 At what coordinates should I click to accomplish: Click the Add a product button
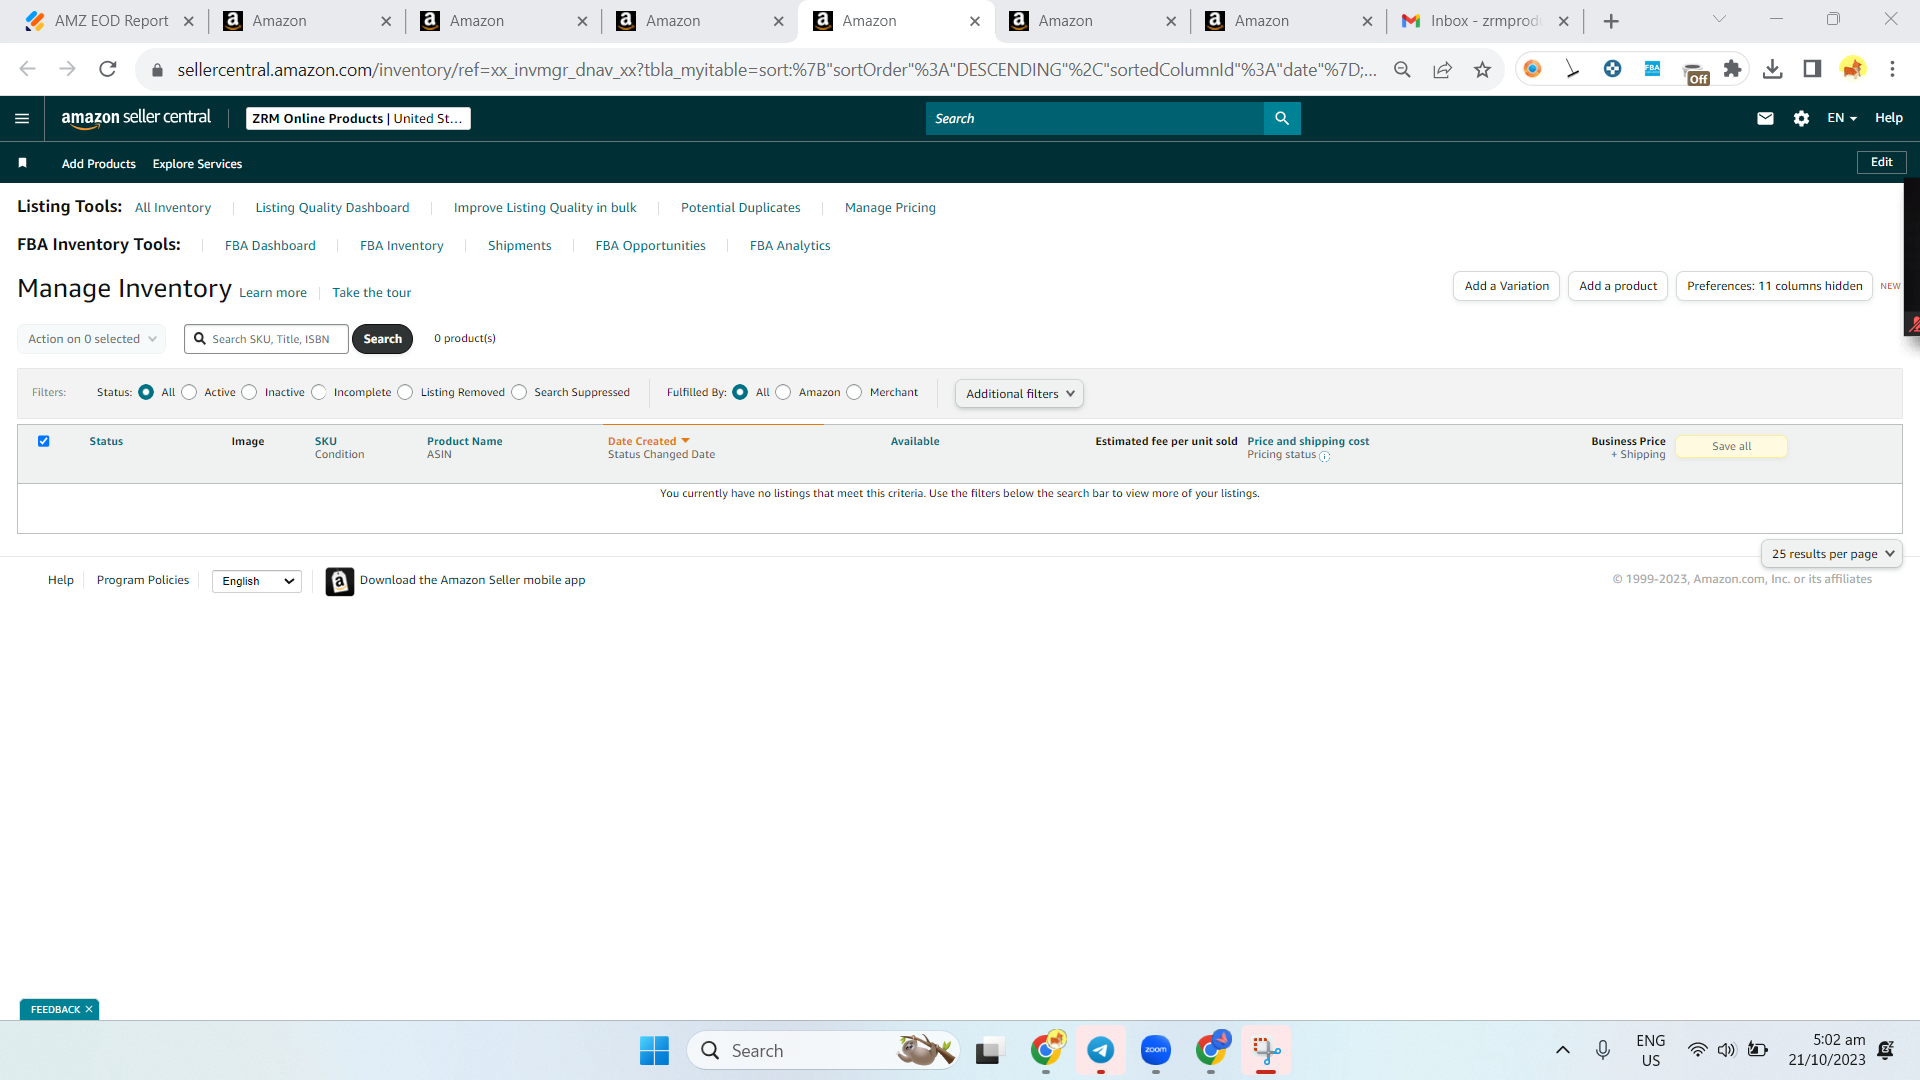pos(1618,286)
